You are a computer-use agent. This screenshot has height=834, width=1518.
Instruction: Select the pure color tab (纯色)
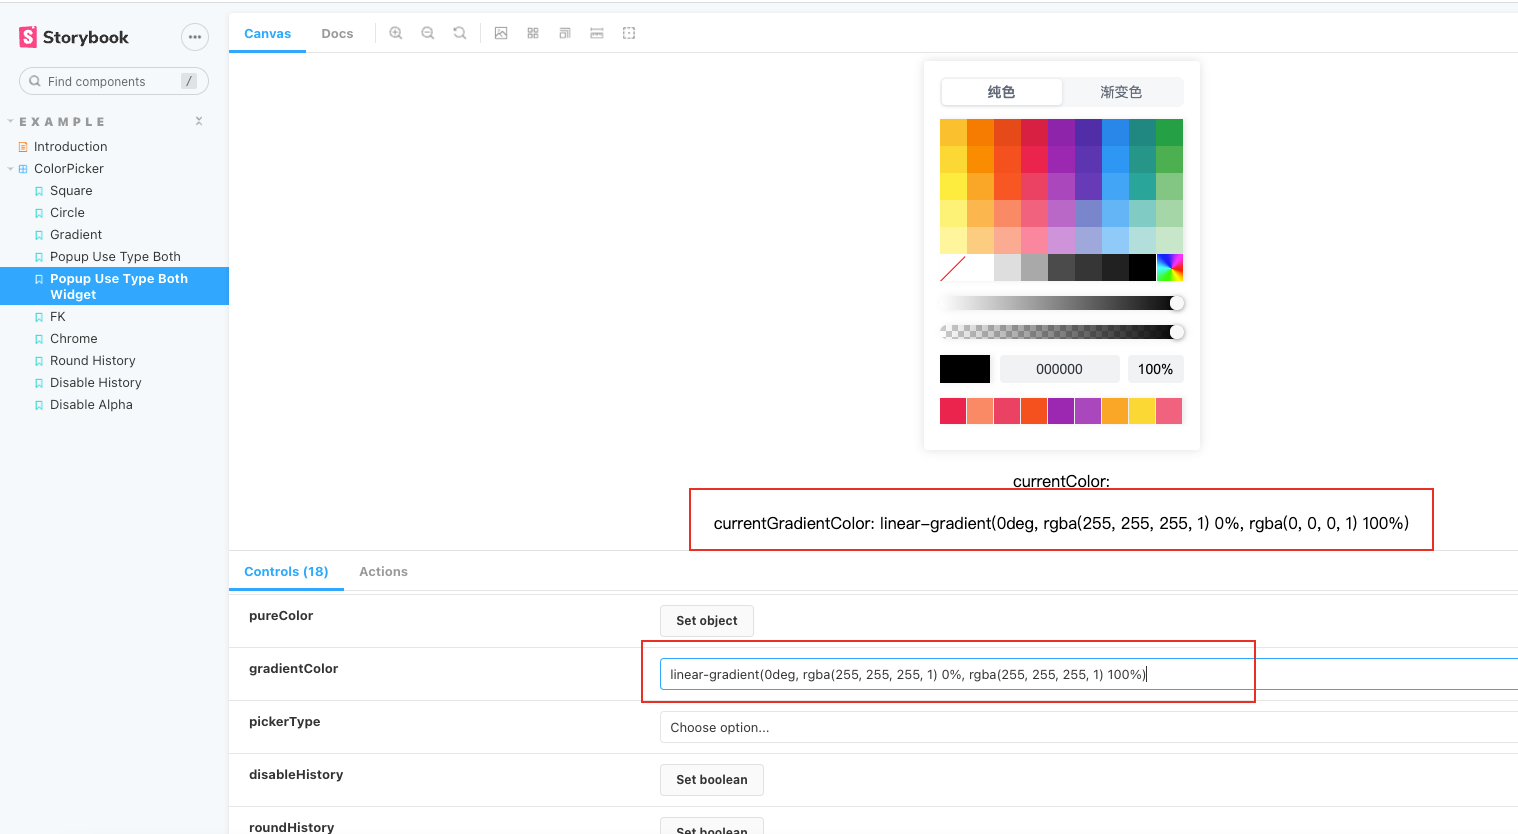pyautogui.click(x=1001, y=91)
